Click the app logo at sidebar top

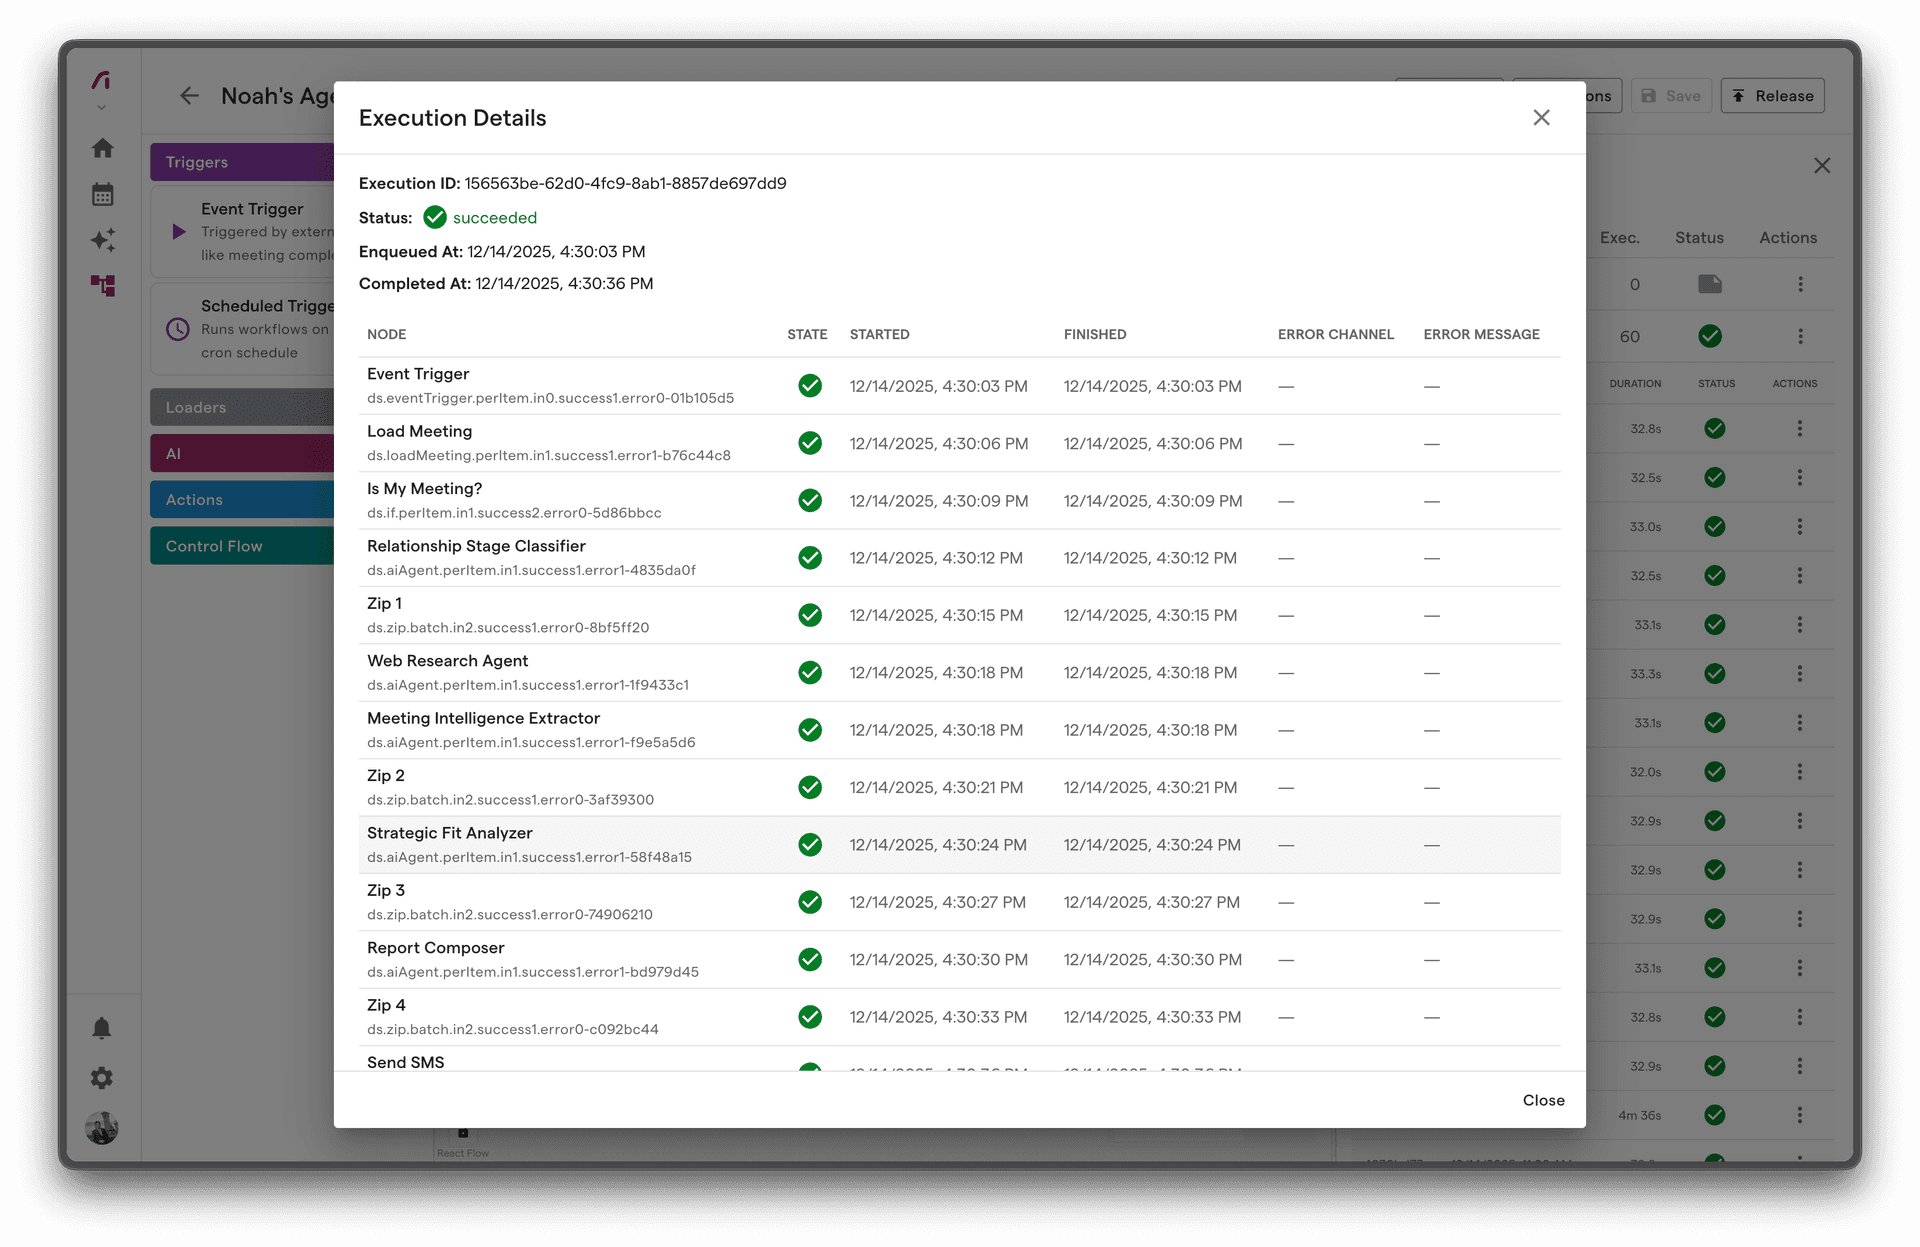tap(101, 82)
